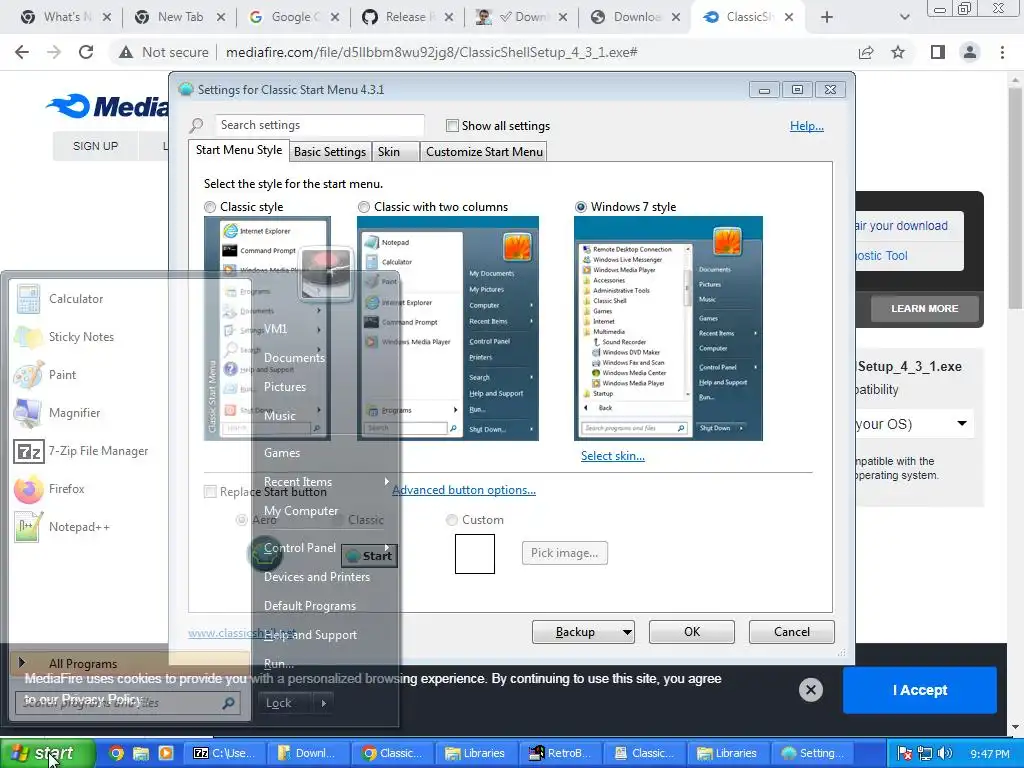Click the browser address bar URL

431,52
